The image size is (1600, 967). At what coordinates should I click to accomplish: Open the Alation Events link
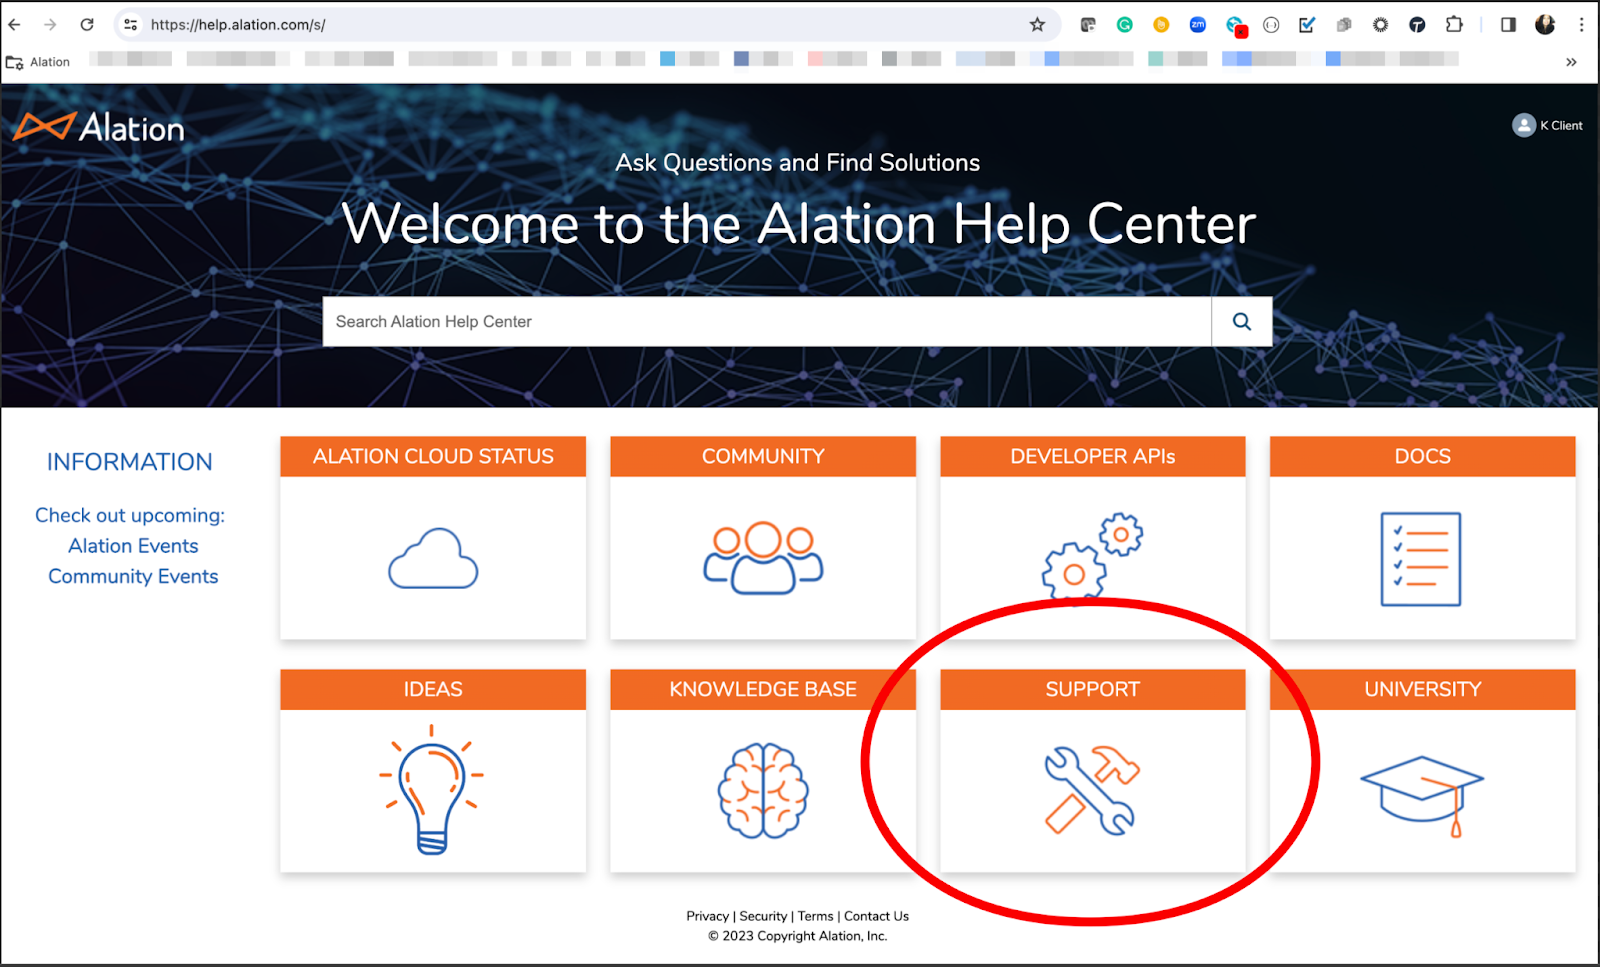(133, 546)
